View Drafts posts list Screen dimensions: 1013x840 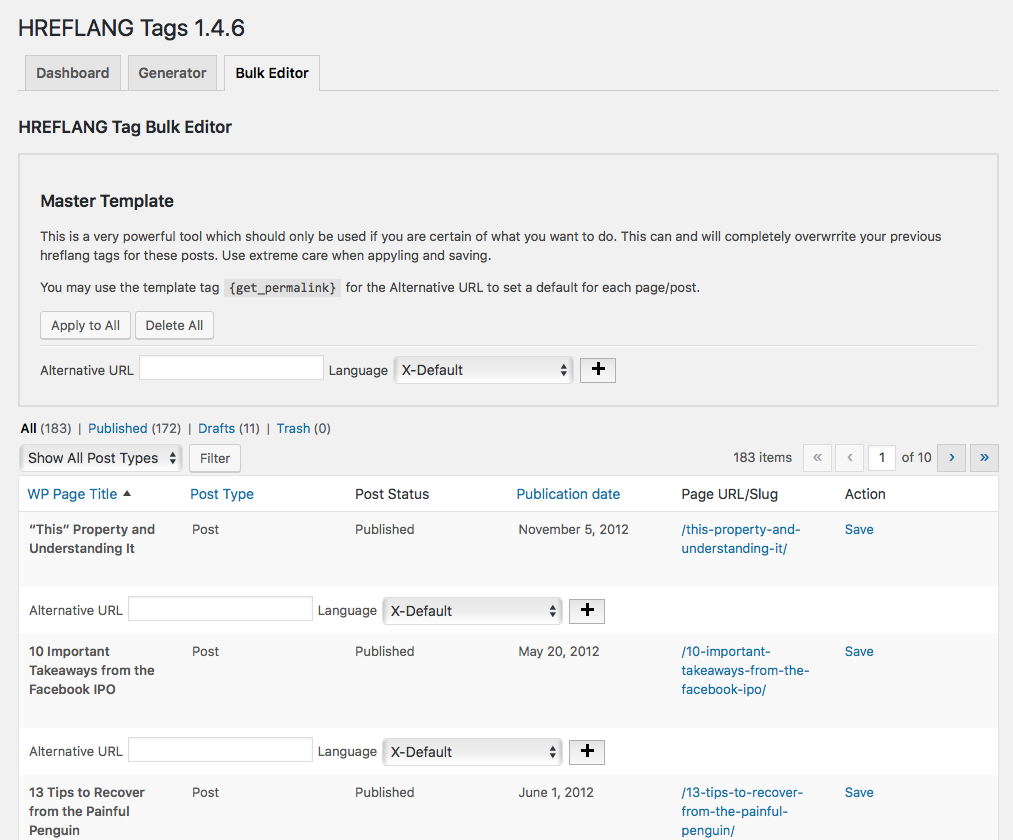point(216,428)
